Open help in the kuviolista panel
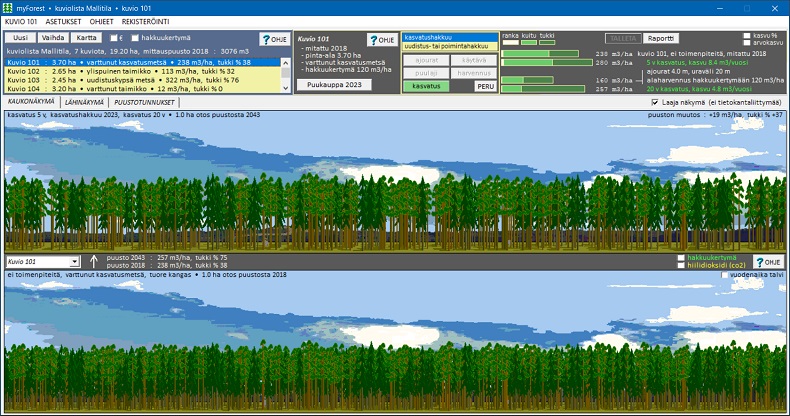 click(x=273, y=39)
